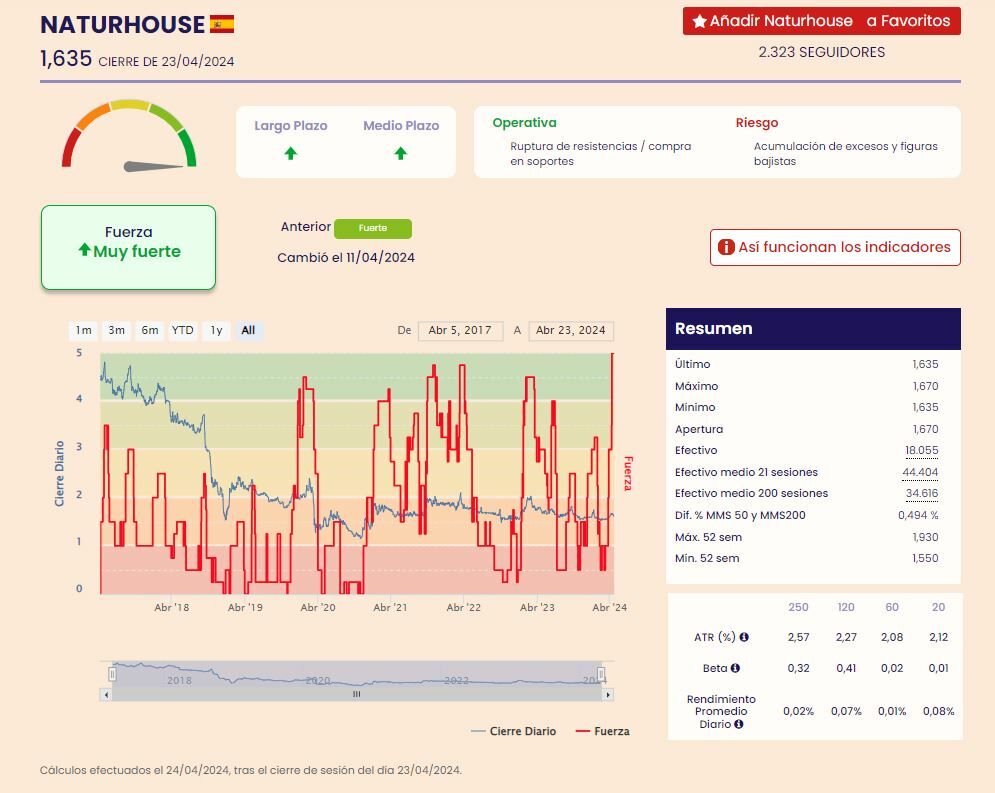Image resolution: width=995 pixels, height=793 pixels.
Task: Switch chart range to YTD
Action: 182,330
